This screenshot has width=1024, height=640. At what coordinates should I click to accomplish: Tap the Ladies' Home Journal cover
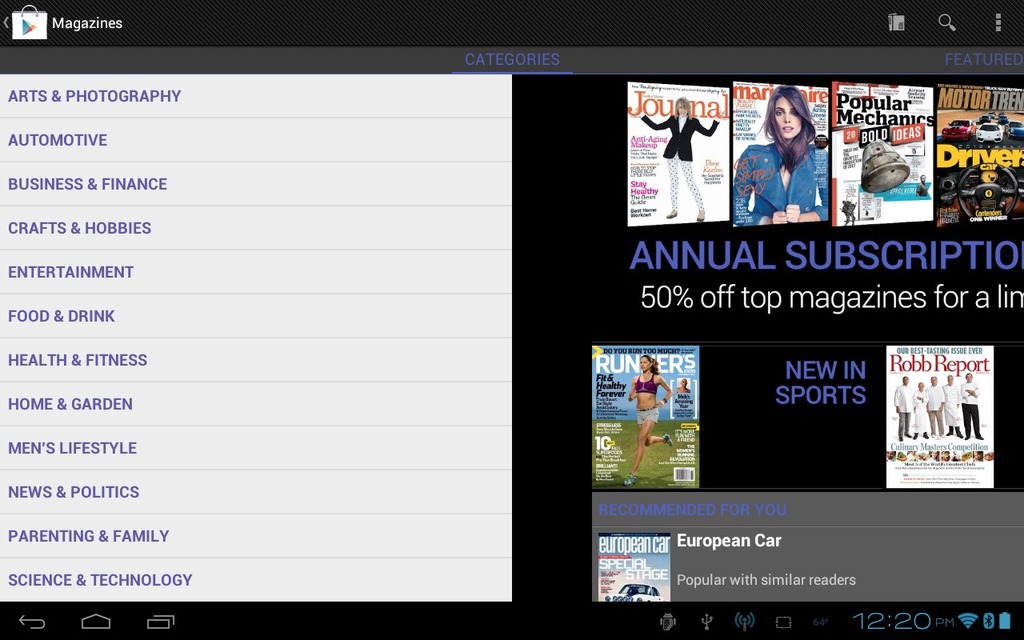coord(678,154)
